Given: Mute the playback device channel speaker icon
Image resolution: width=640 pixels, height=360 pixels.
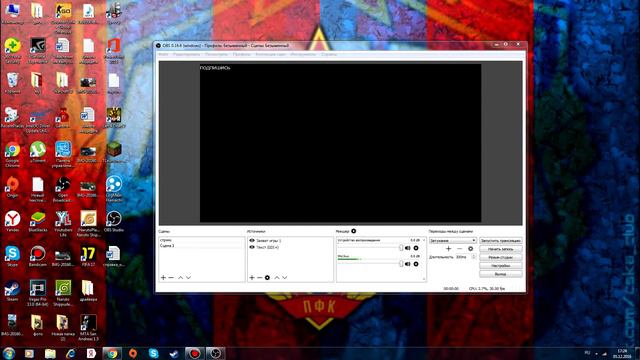Looking at the screenshot, I should coord(407,248).
